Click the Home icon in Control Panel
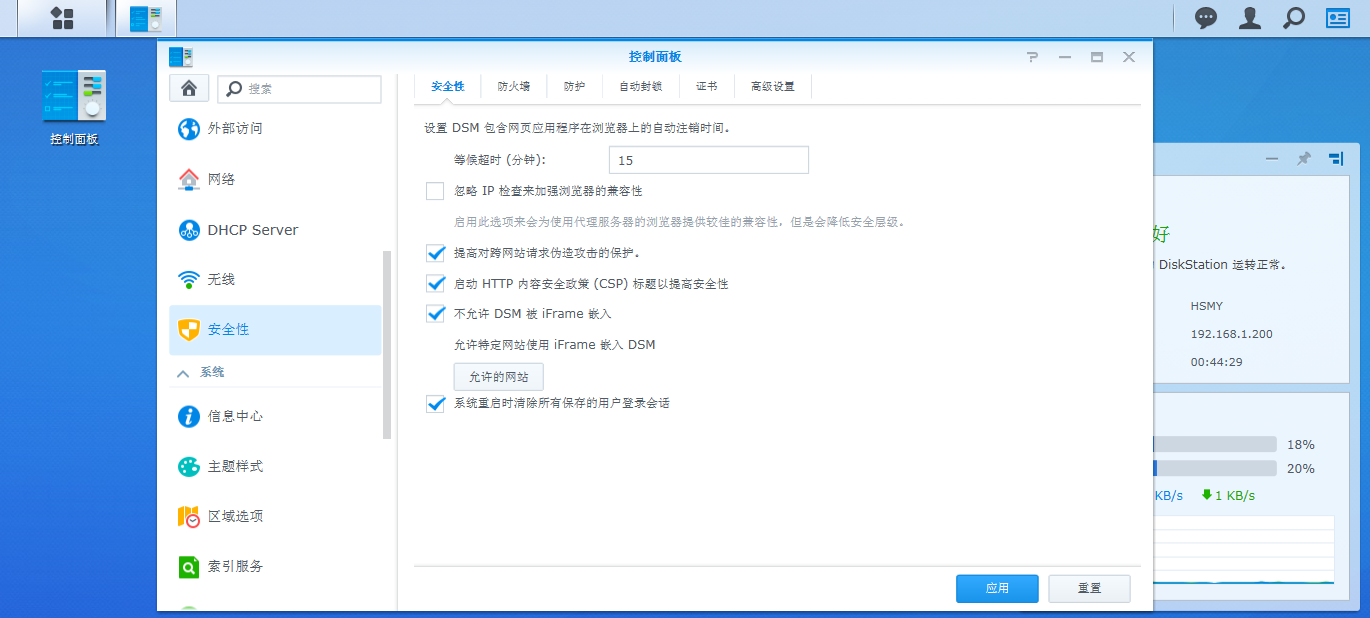This screenshot has height=618, width=1370. (188, 88)
